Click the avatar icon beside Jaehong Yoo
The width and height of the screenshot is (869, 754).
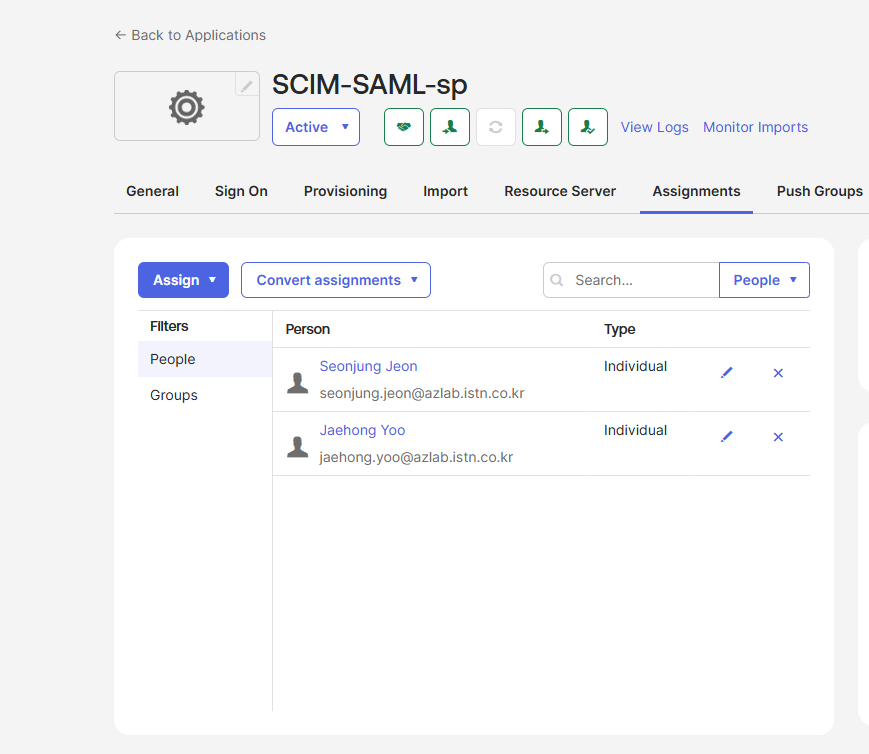point(298,447)
